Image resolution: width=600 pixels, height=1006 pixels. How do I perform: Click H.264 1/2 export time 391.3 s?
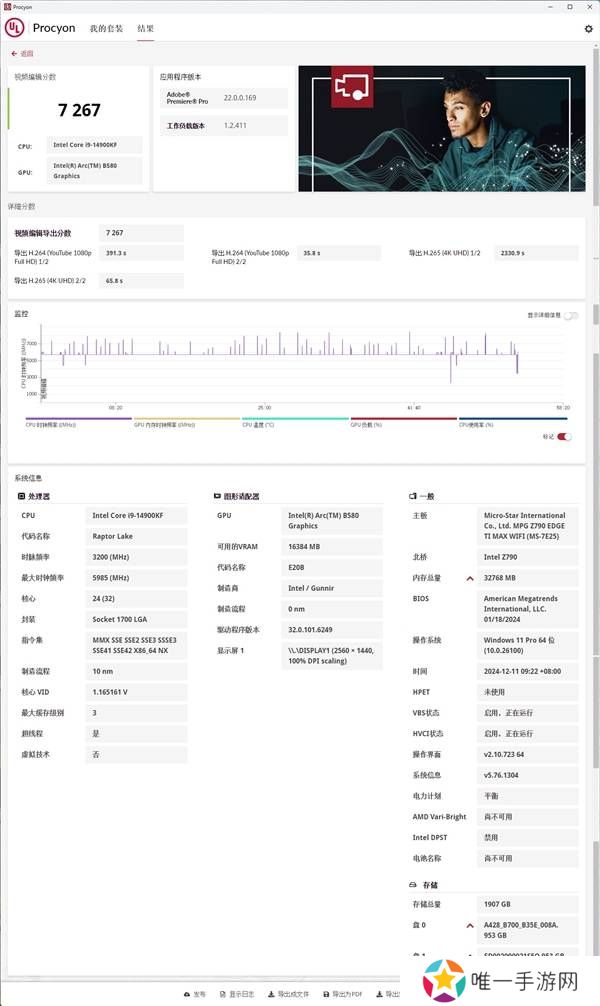pyautogui.click(x=141, y=253)
